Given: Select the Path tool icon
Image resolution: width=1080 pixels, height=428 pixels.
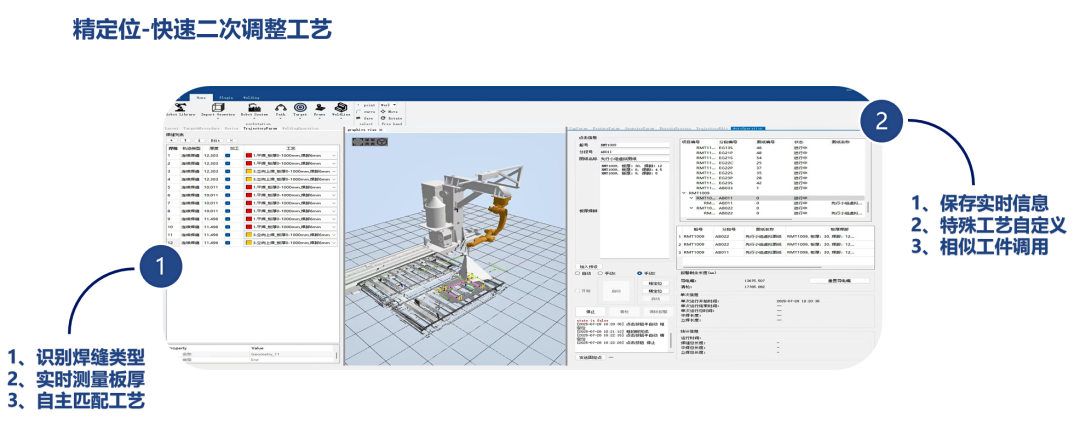Looking at the screenshot, I should tap(281, 109).
